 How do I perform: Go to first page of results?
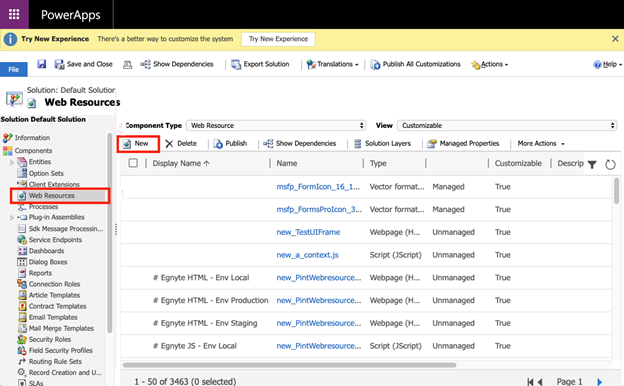530,382
